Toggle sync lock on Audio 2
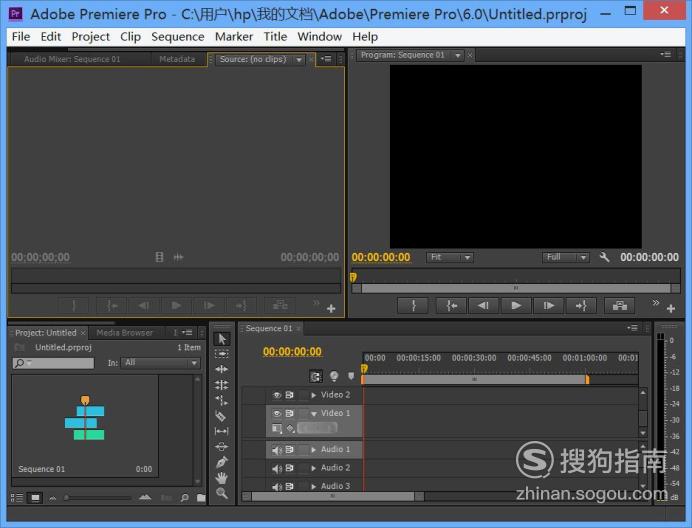This screenshot has height=528, width=692. 290,468
